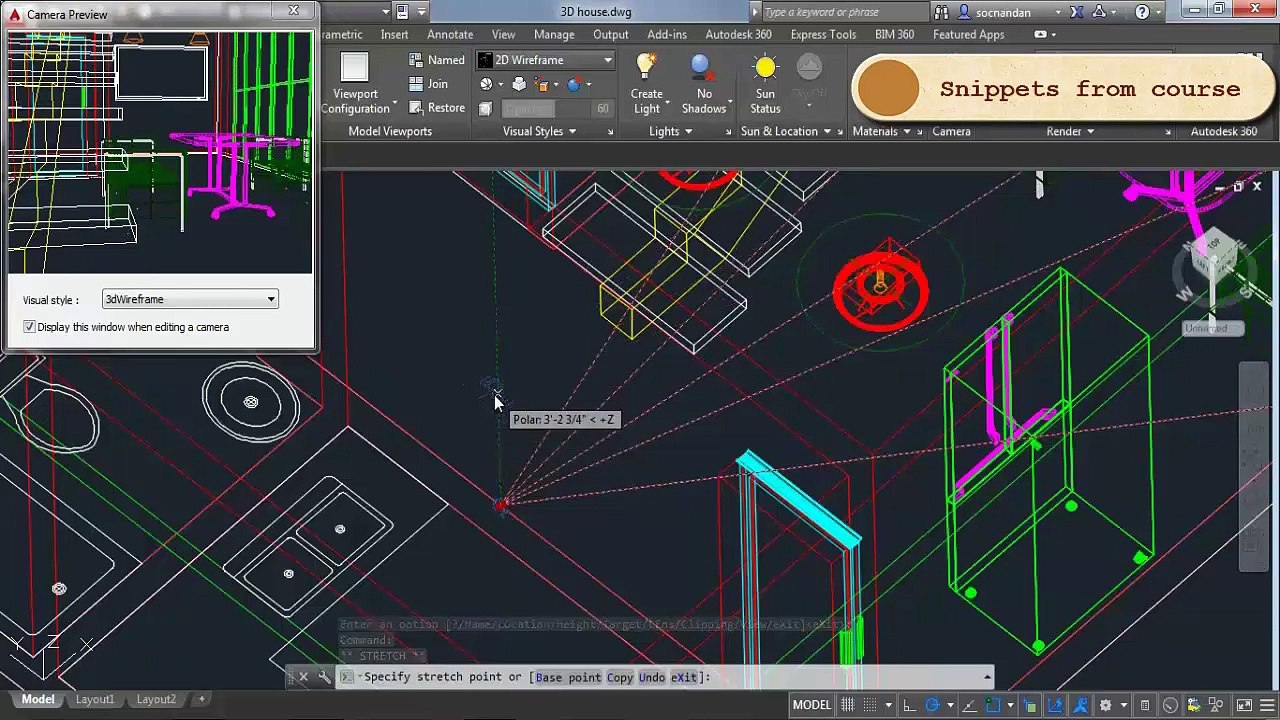
Task: Toggle the grid display status icon
Action: coord(848,705)
